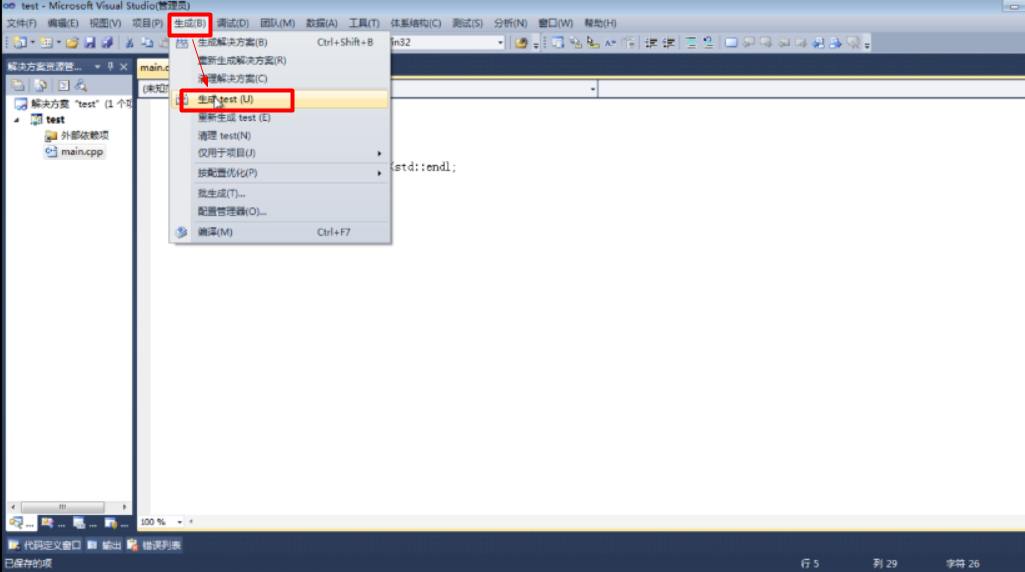Viewport: 1025px width, 572px height.
Task: Click the Cut scissors icon
Action: tap(129, 43)
